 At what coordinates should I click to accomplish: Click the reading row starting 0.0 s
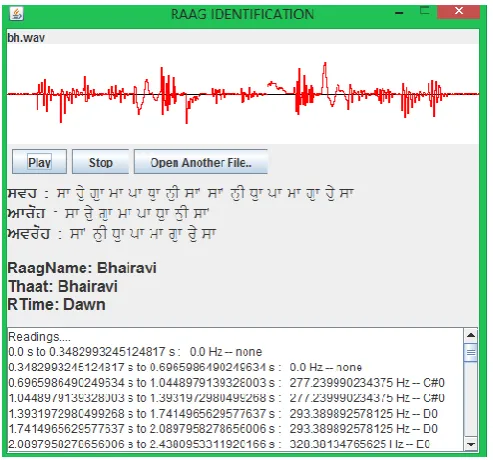click(135, 352)
